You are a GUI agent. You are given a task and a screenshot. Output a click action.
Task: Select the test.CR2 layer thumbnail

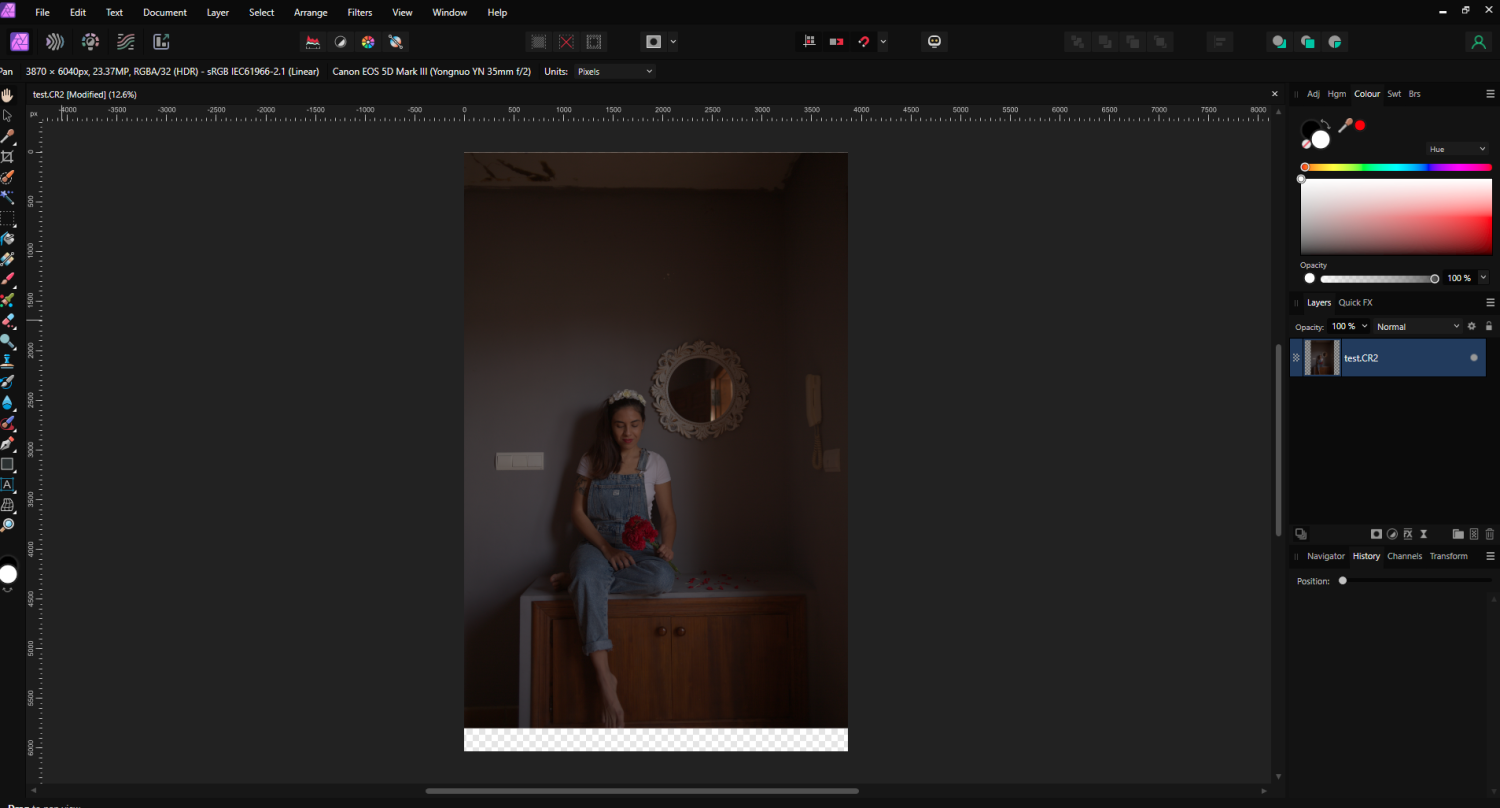1320,357
